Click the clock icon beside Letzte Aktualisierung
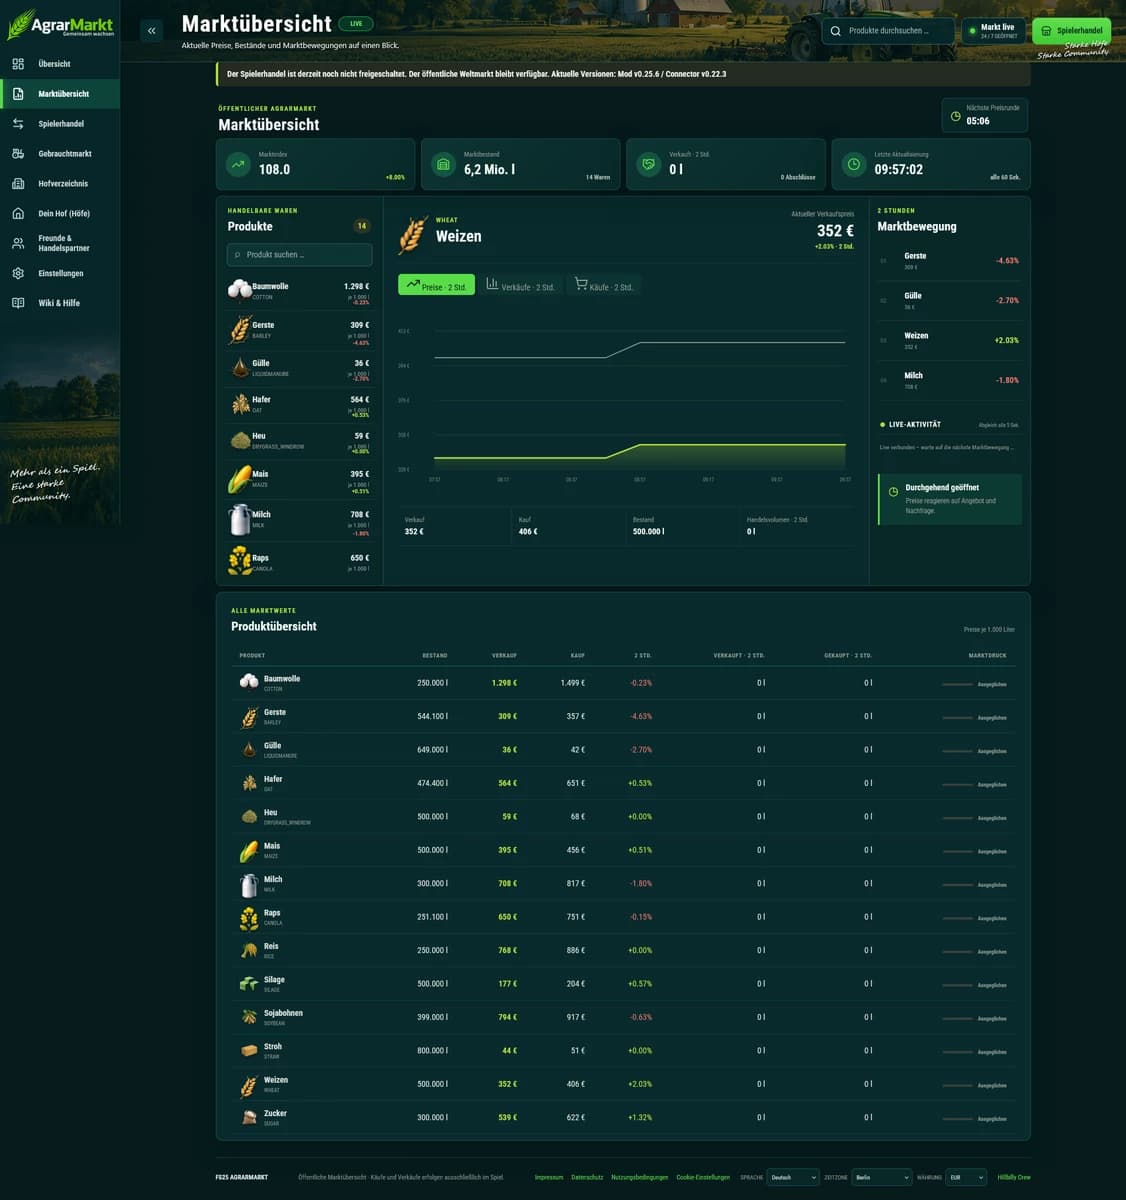Screen dimensions: 1126x1200 854,164
